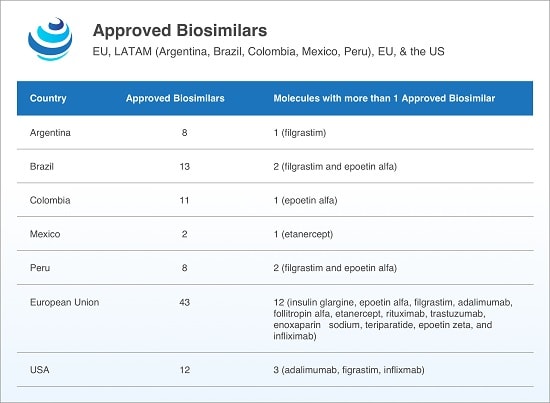Select the Argentina row label
Viewport: 550px width, 403px height.
(x=50, y=133)
